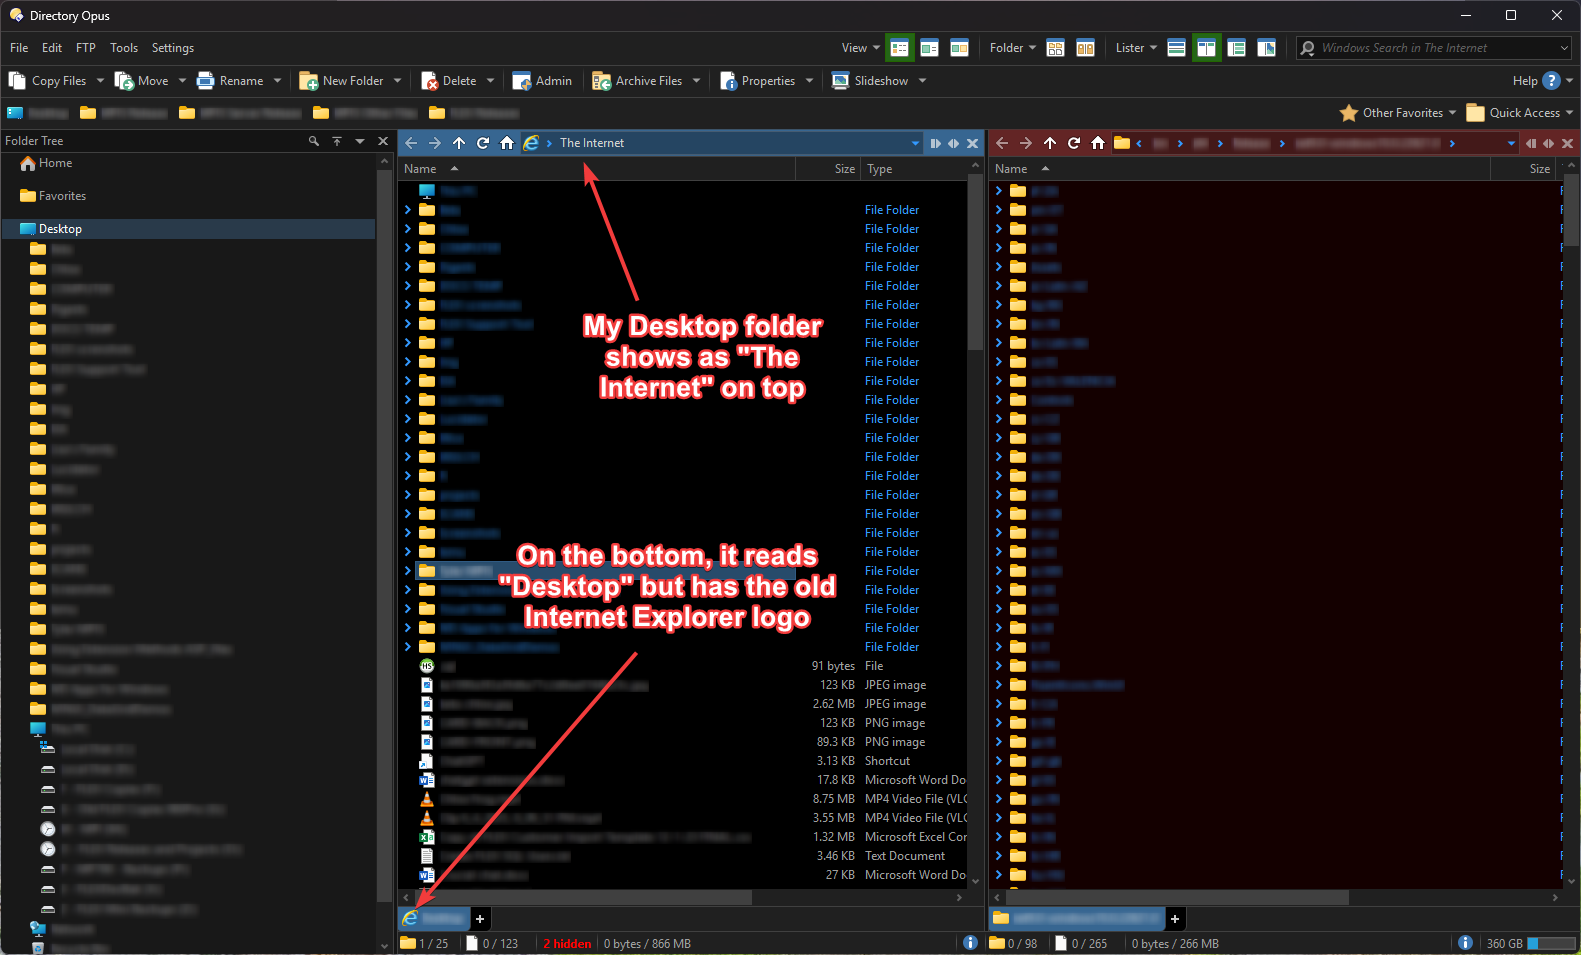The image size is (1581, 955).
Task: Expand the Archive Files dropdown arrow
Action: [696, 81]
